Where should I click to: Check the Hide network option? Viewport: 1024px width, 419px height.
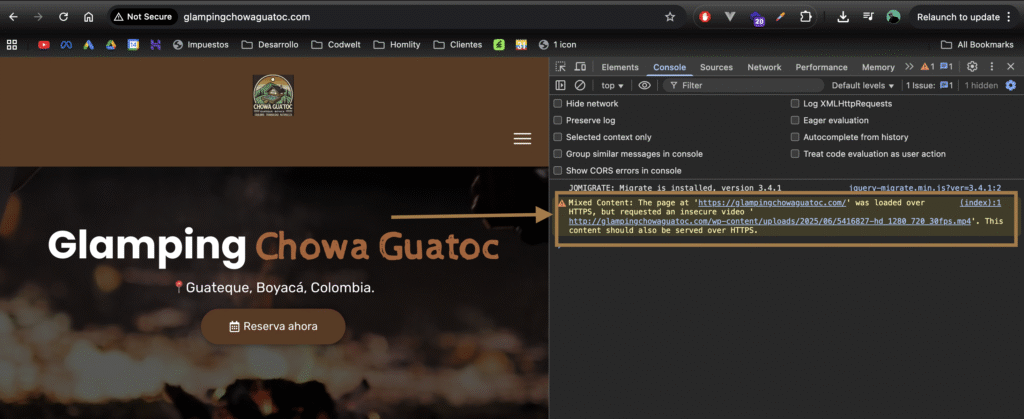[x=558, y=104]
